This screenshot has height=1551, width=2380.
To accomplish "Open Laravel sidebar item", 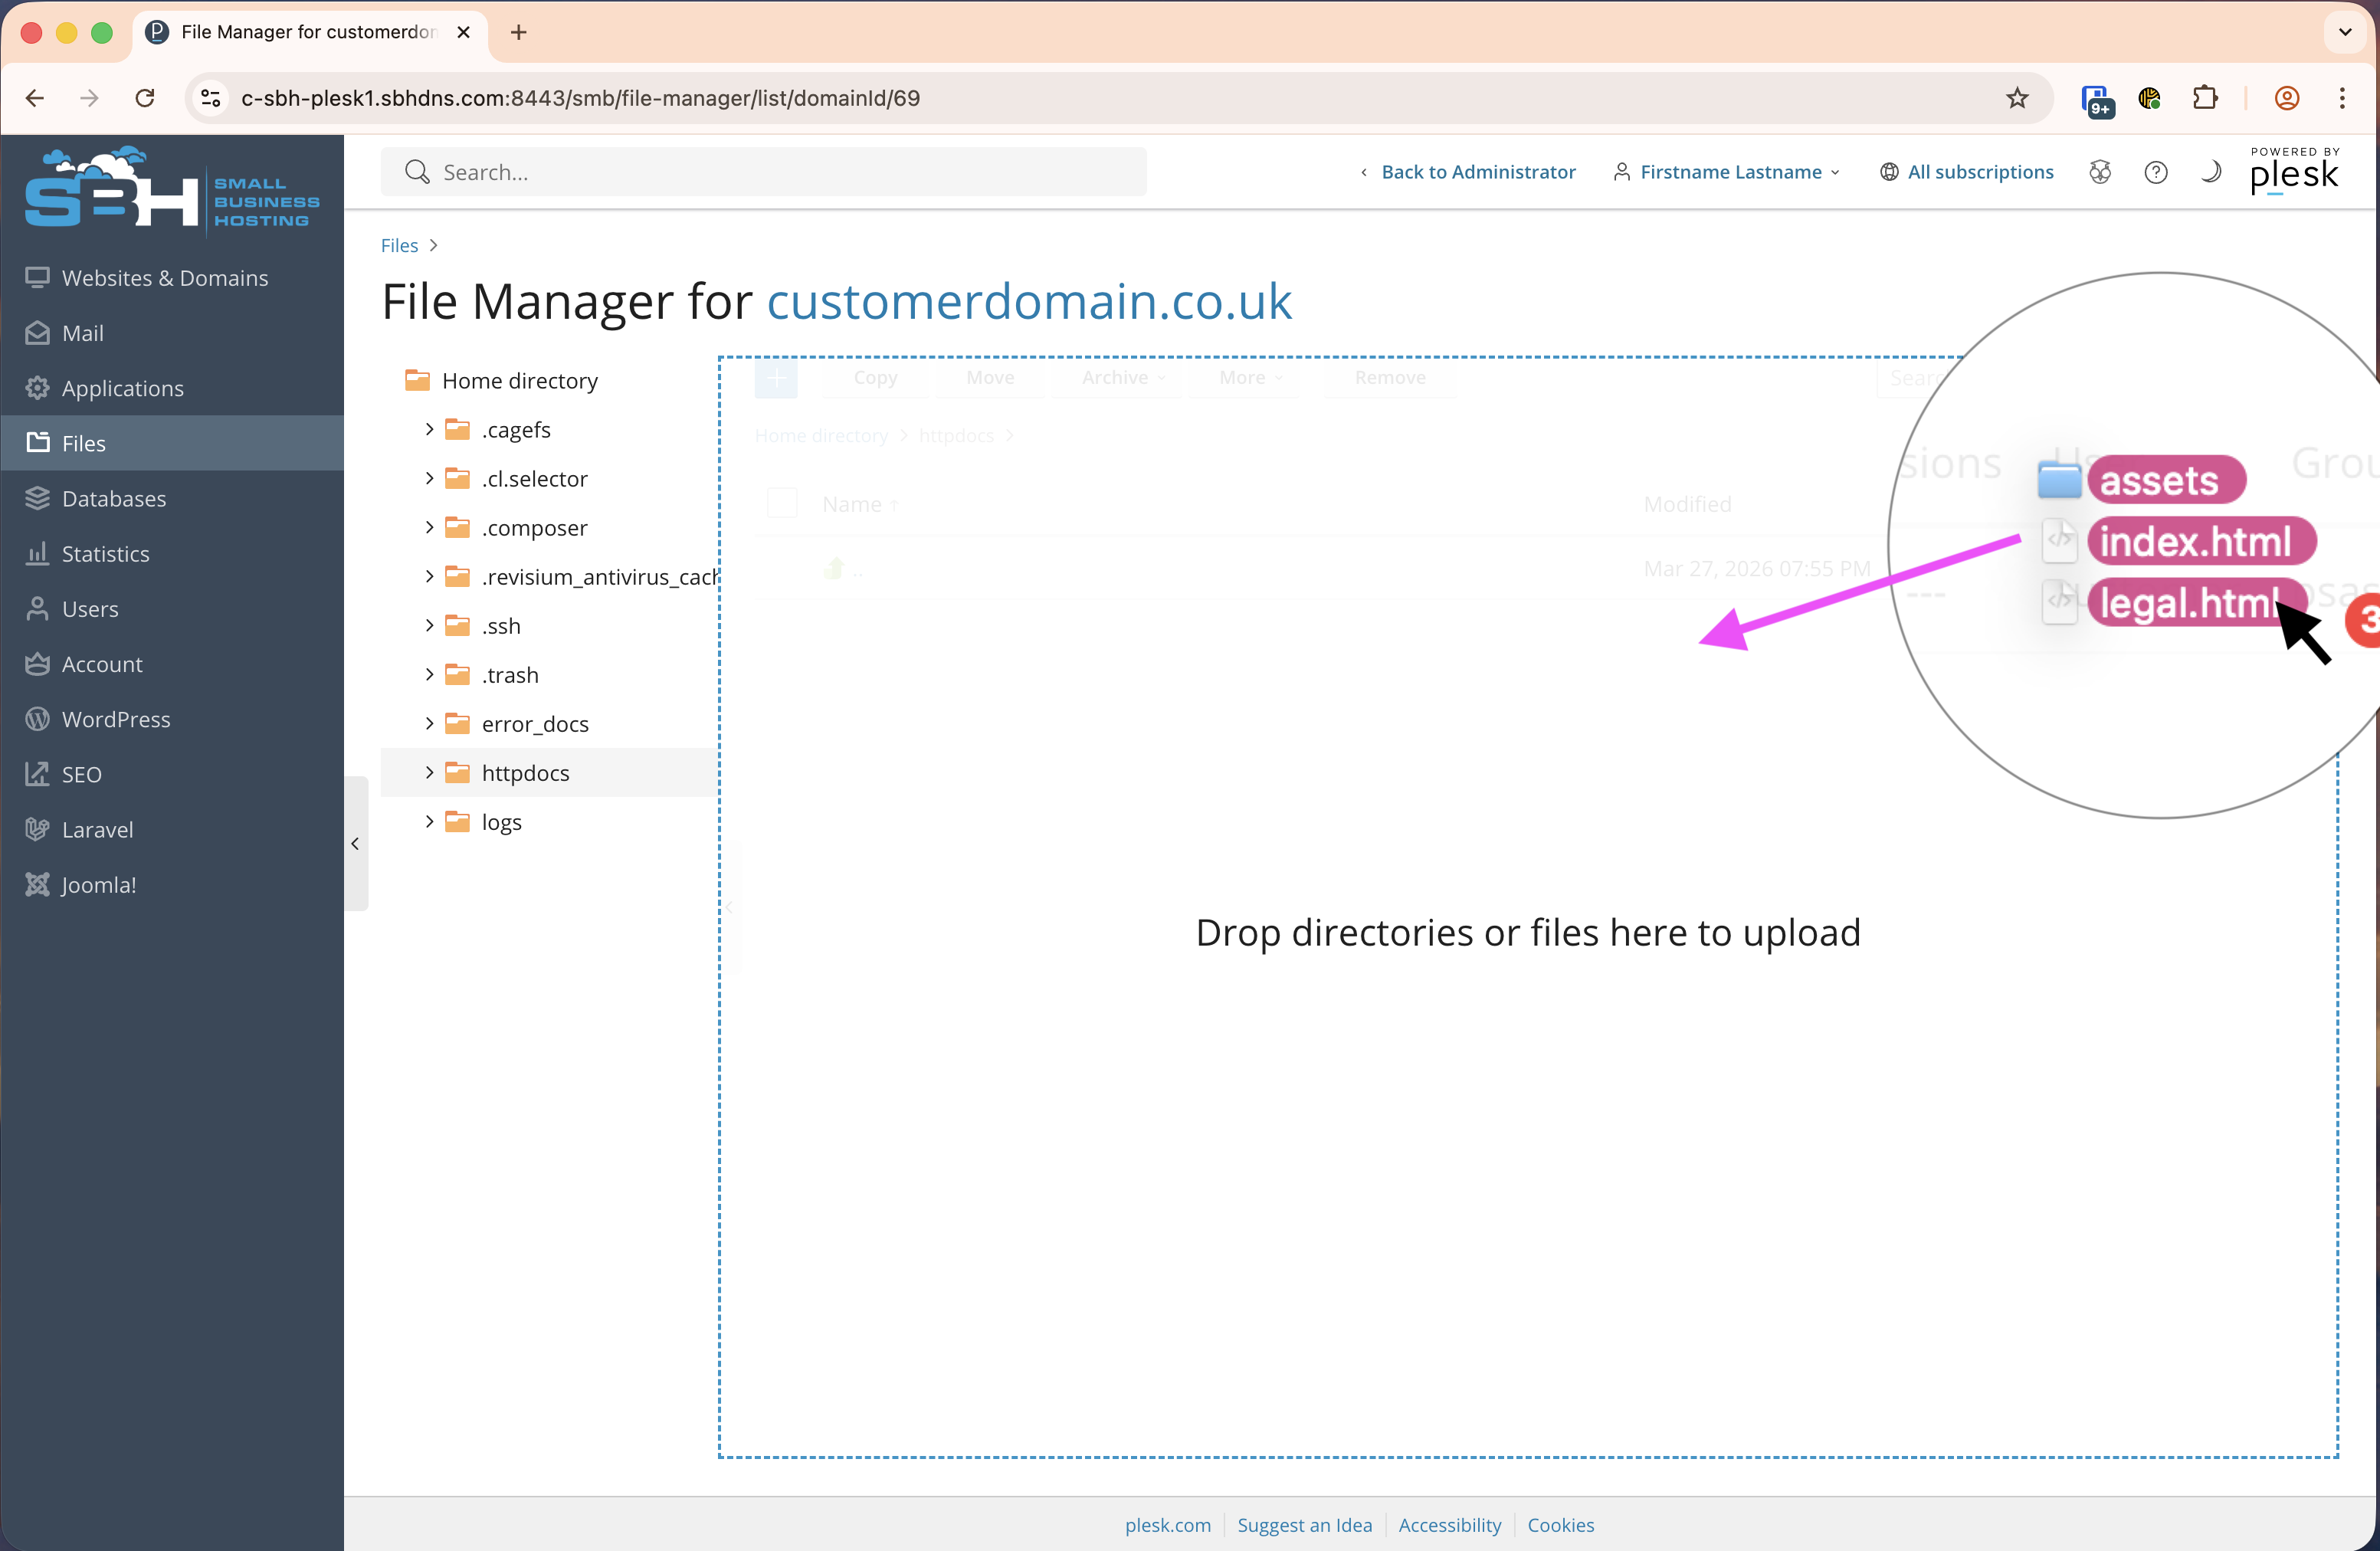I will click(97, 829).
